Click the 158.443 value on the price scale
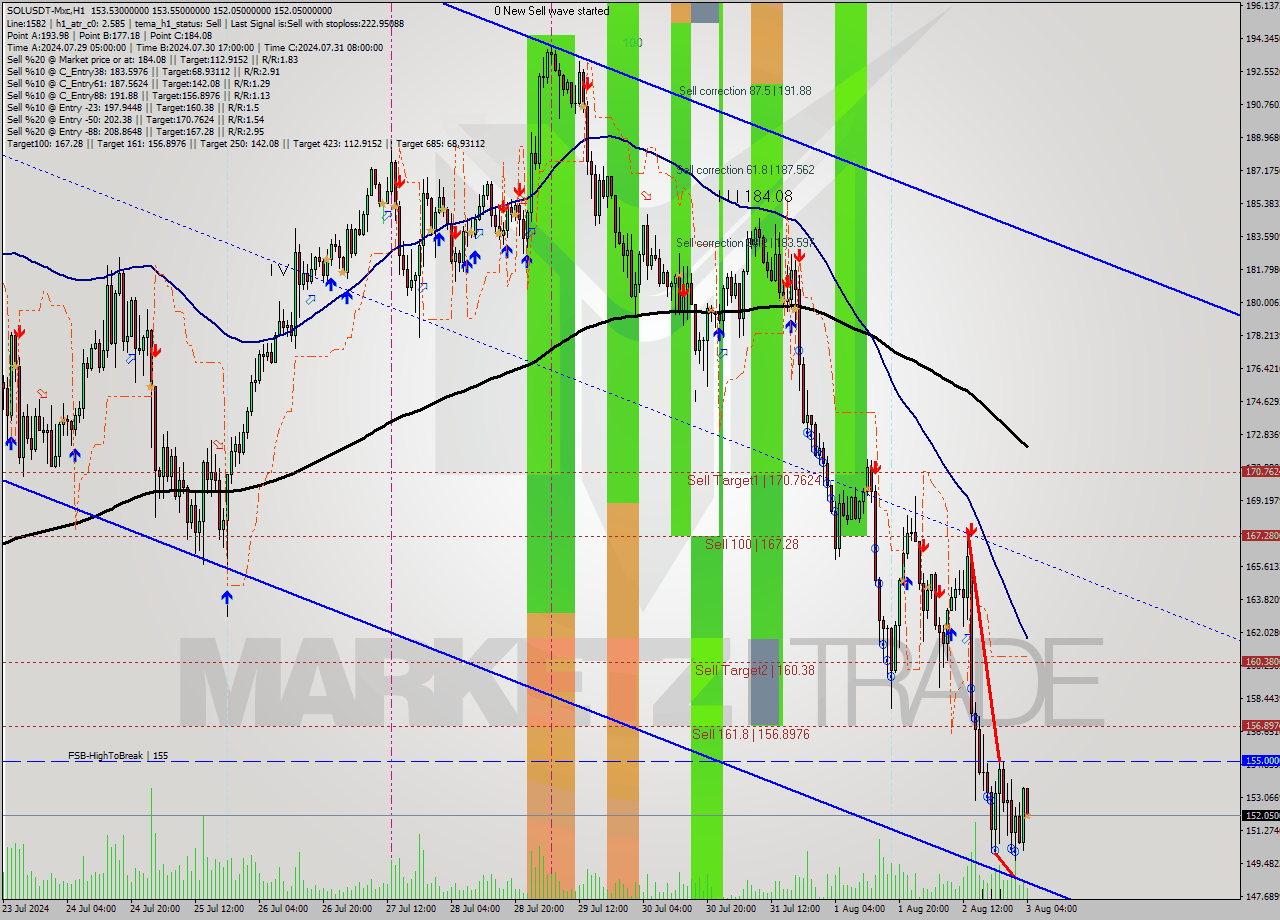Image resolution: width=1280 pixels, height=920 pixels. coord(1261,699)
